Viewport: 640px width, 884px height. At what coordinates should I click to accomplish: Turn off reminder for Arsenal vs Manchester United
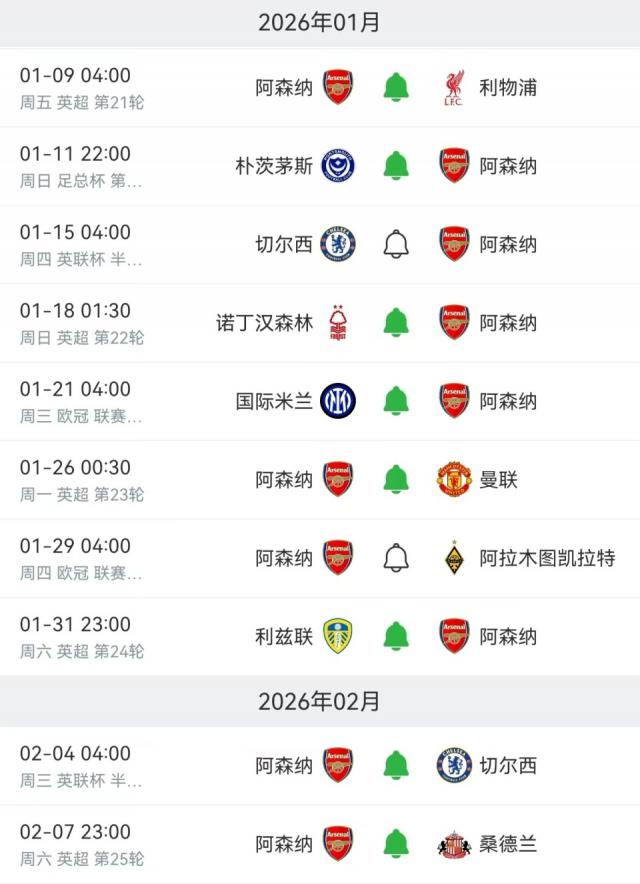point(396,479)
